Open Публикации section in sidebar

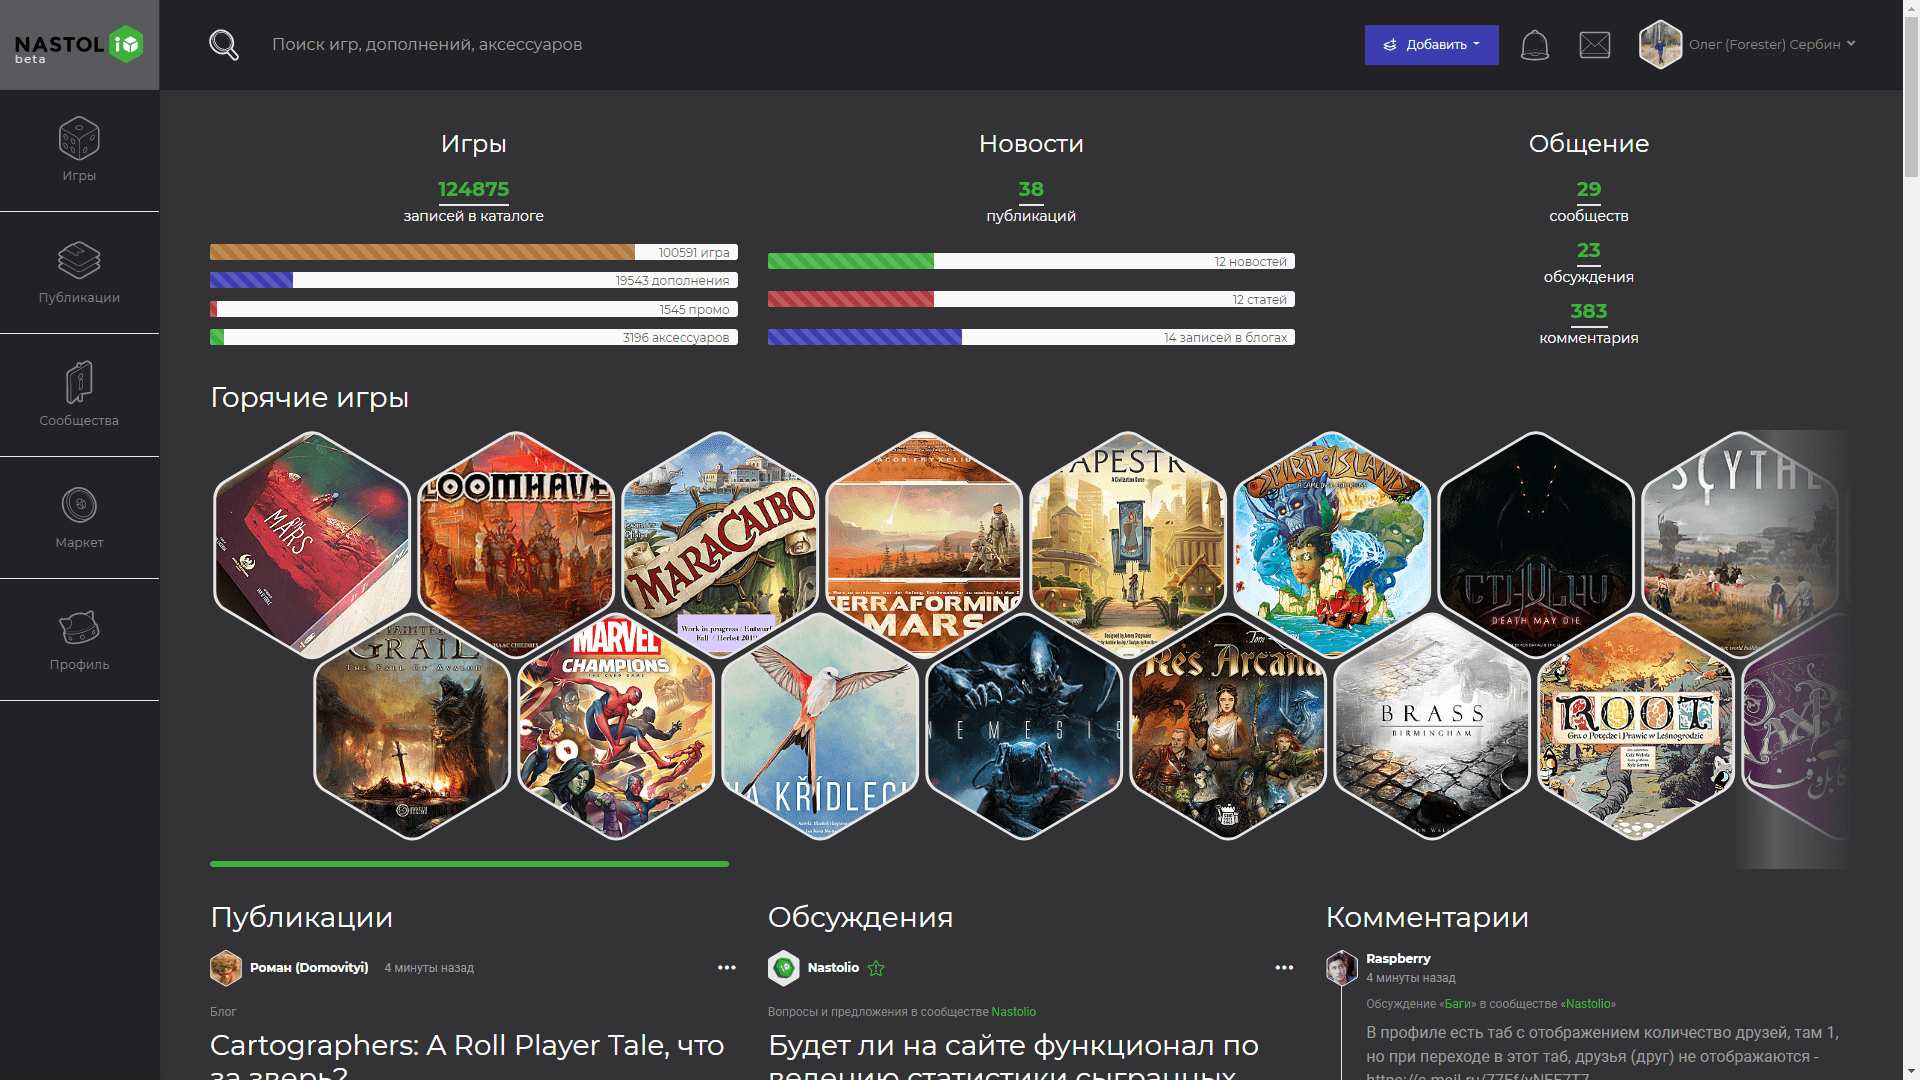click(x=79, y=273)
